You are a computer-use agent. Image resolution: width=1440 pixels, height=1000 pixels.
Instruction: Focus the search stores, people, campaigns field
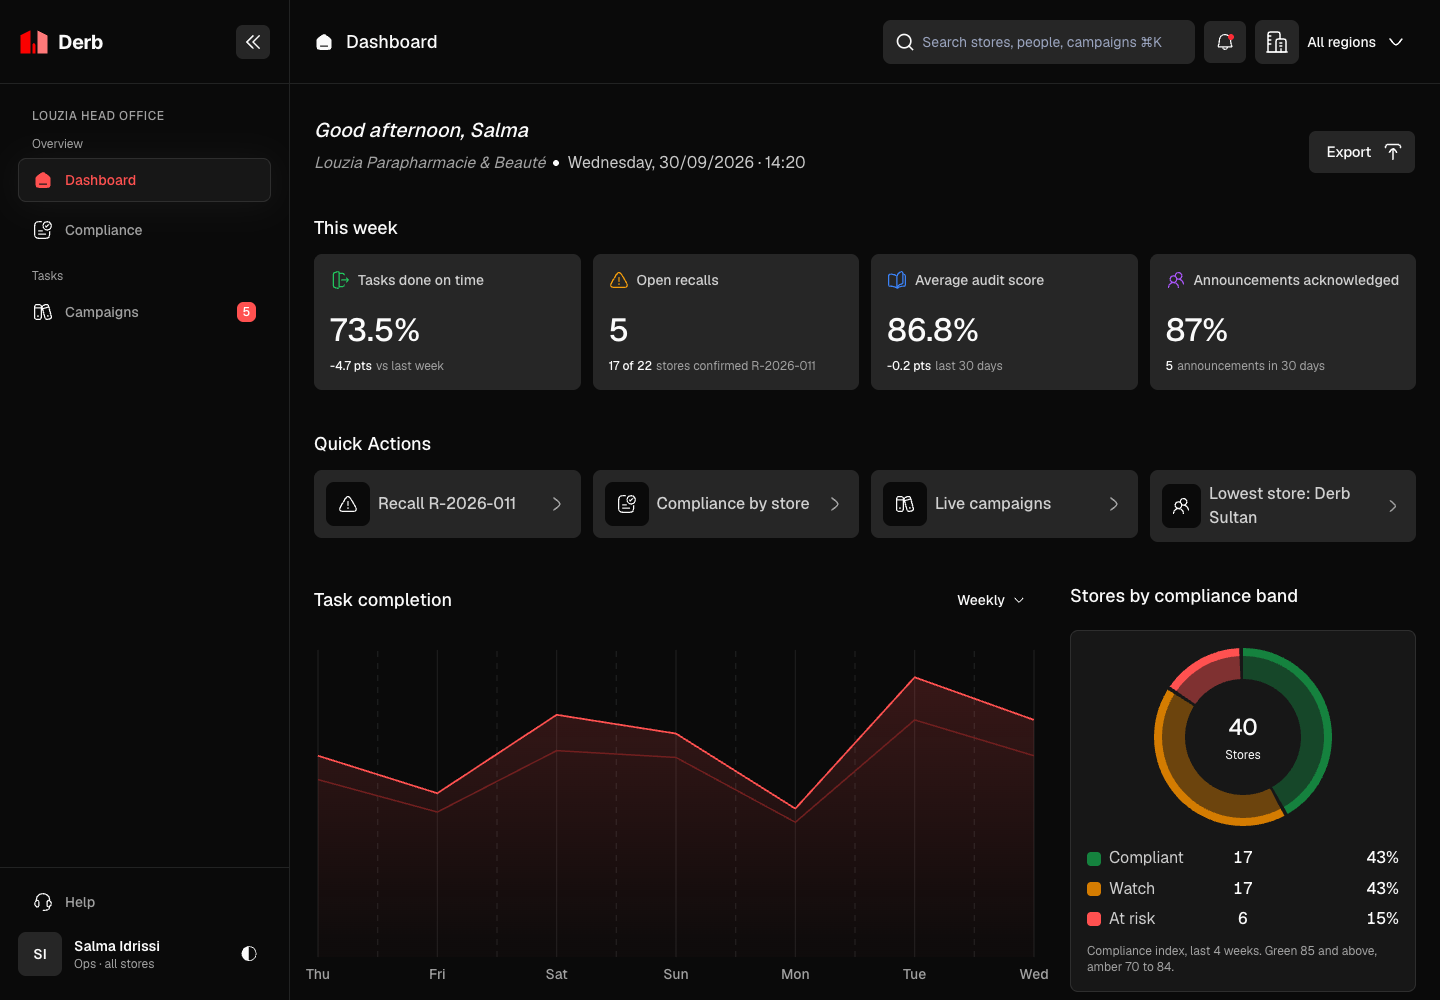pyautogui.click(x=1039, y=42)
